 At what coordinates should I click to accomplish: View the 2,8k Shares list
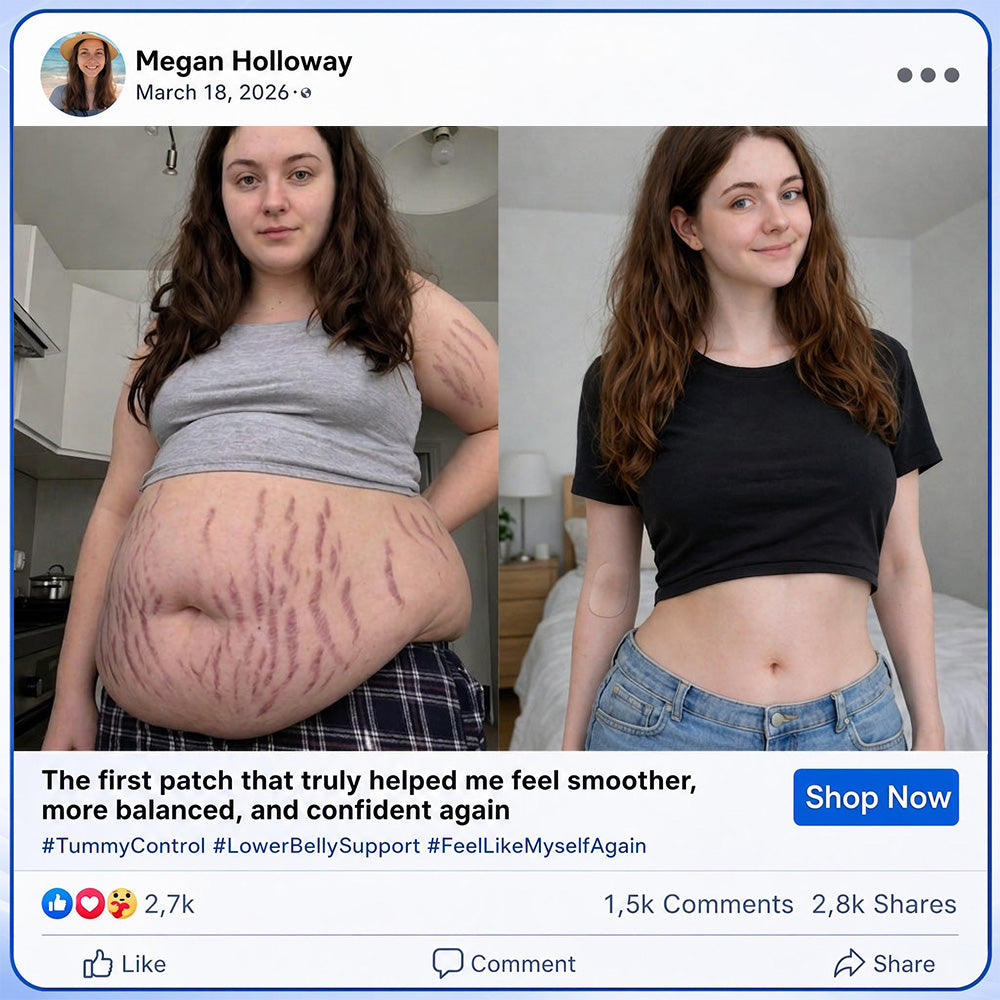click(x=884, y=904)
